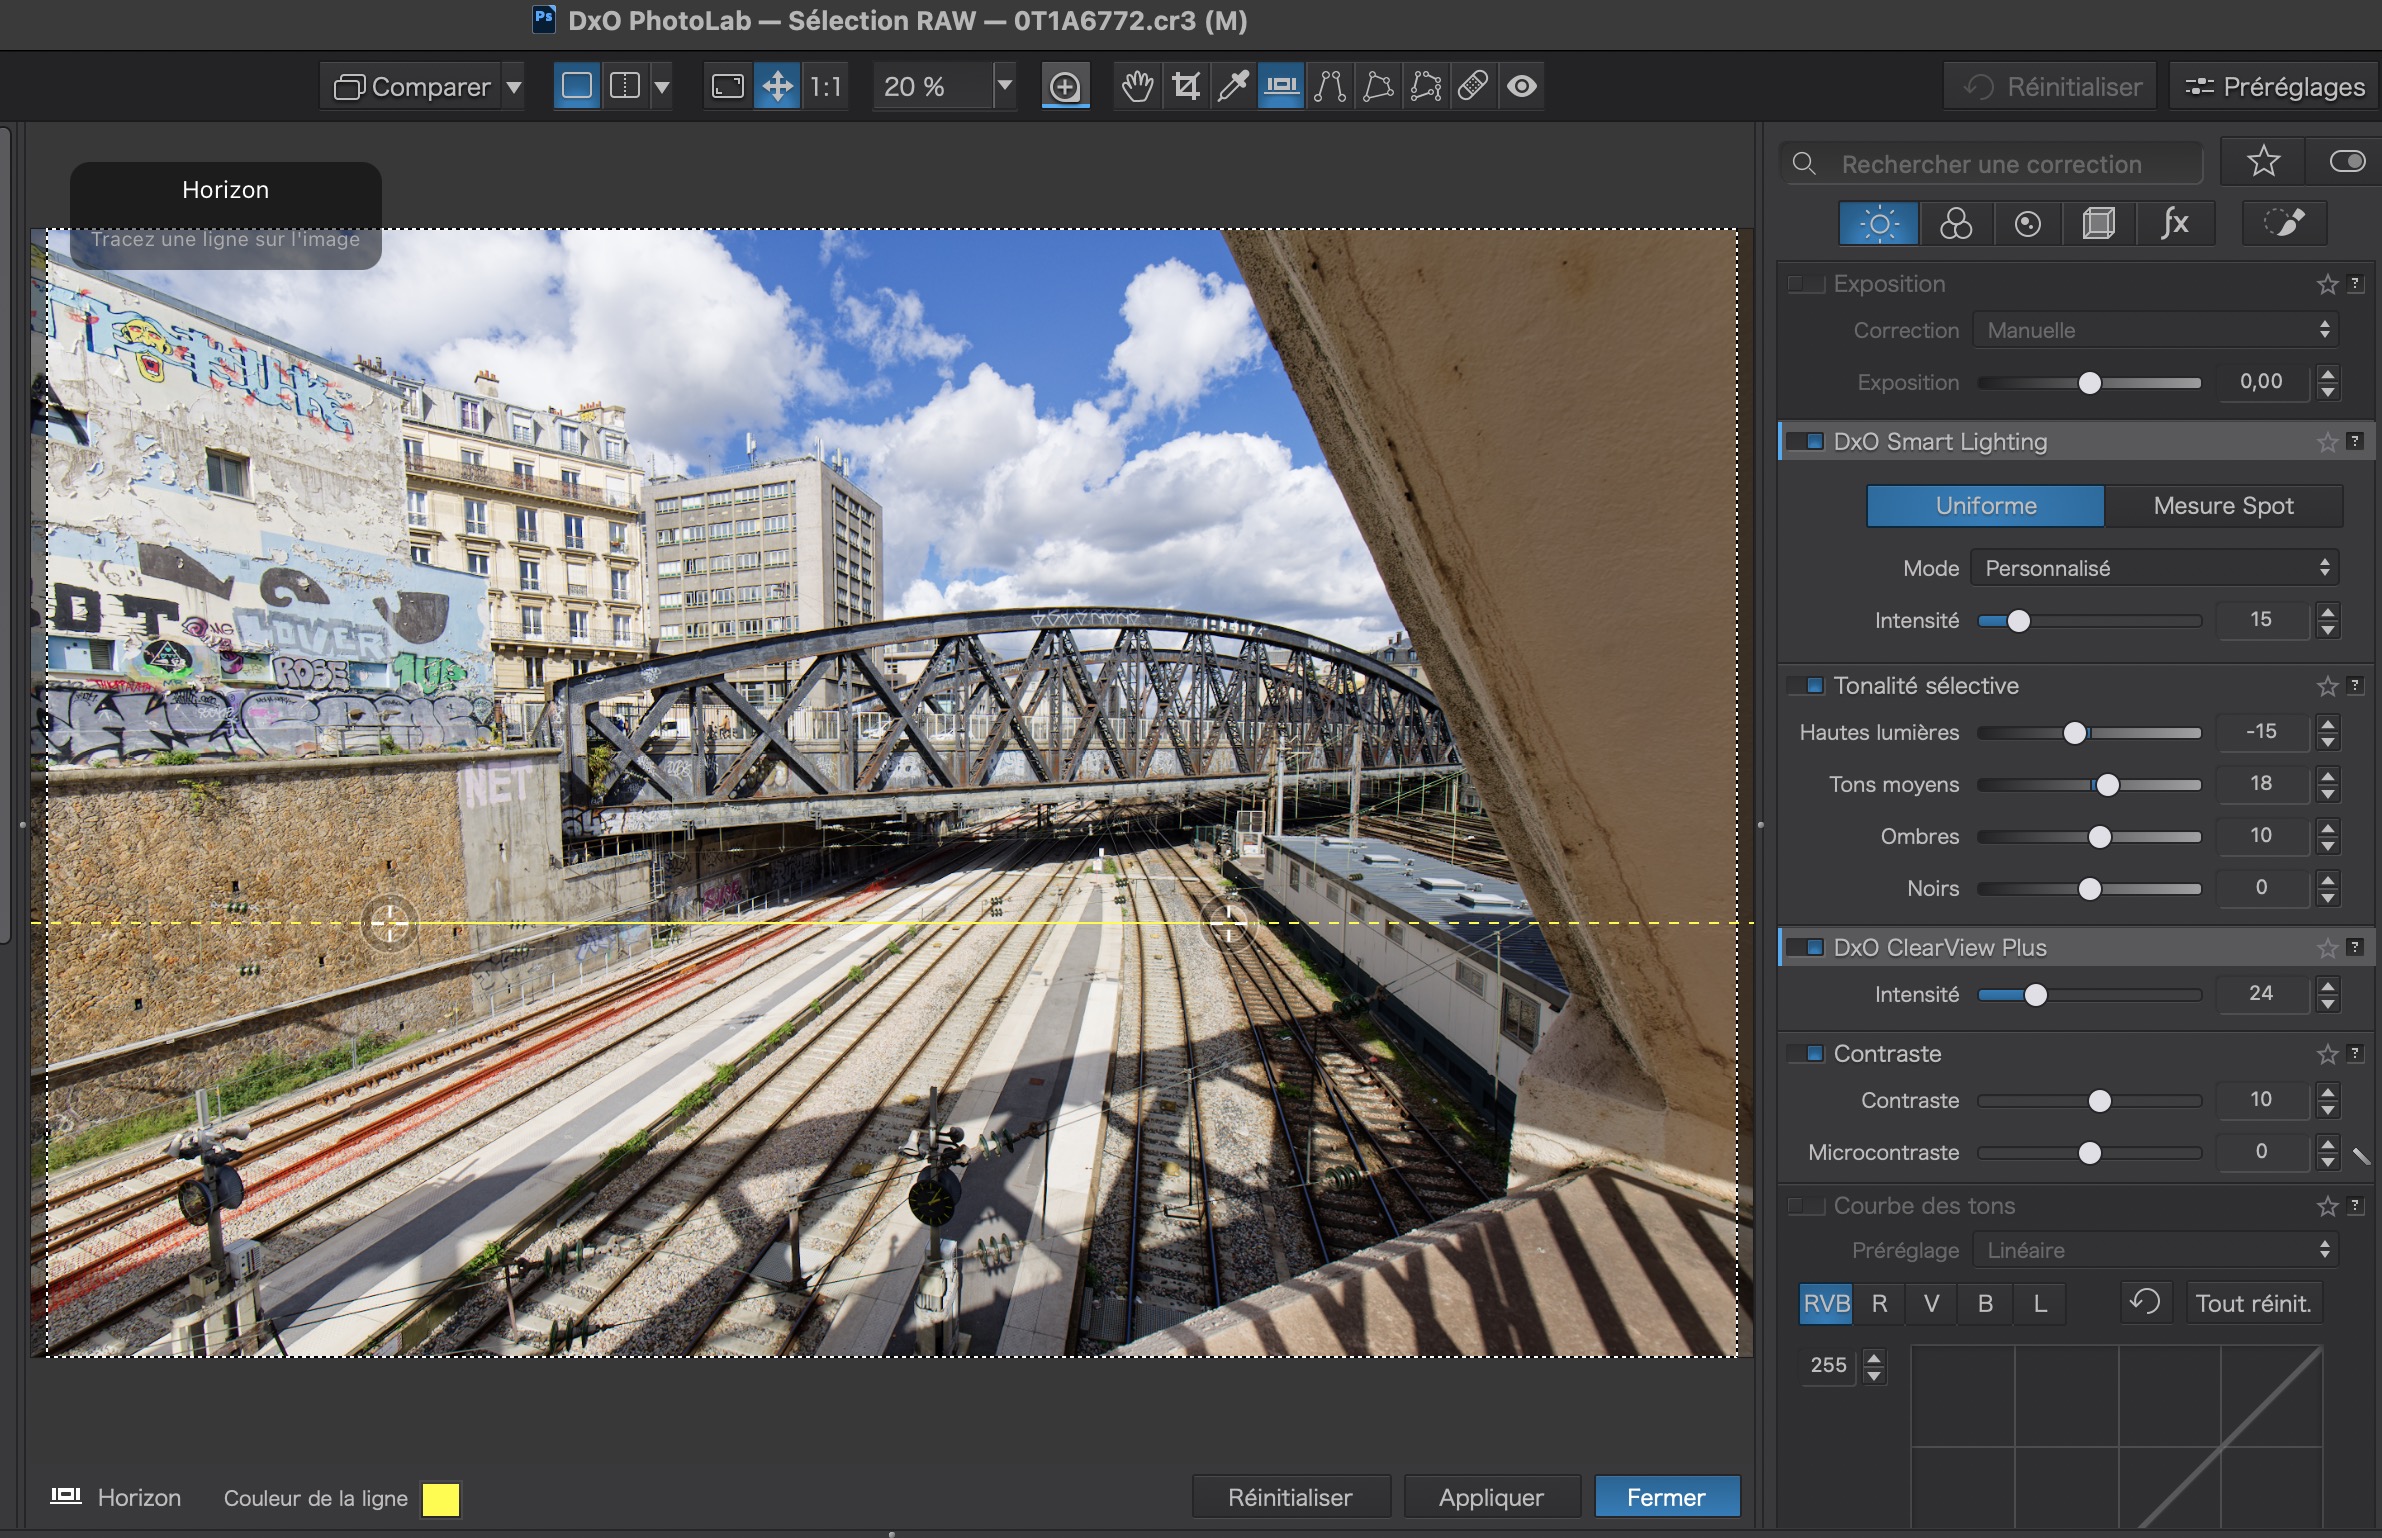Open the fx effects palette tab
This screenshot has height=1538, width=2382.
[2174, 224]
